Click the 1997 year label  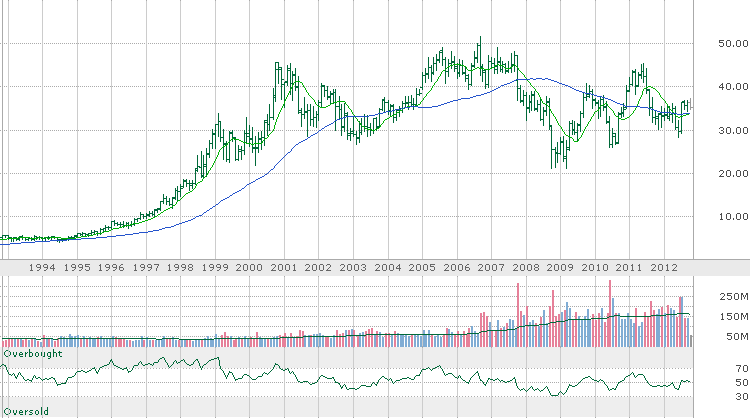coord(146,268)
